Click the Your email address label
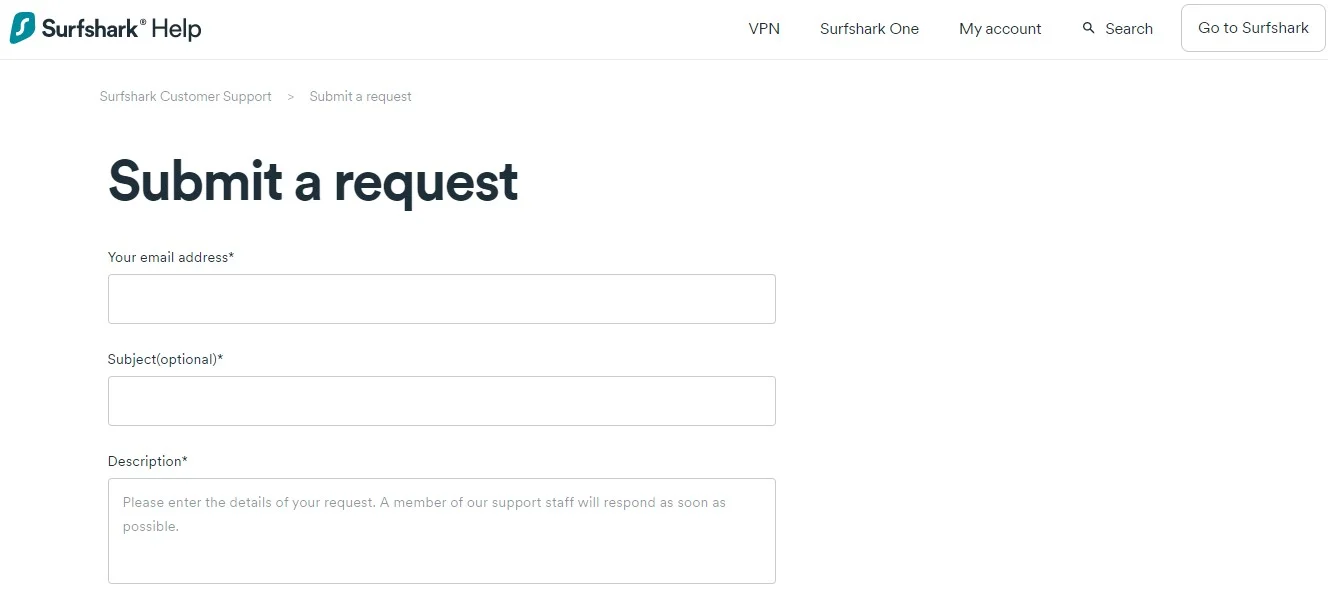 coord(171,257)
